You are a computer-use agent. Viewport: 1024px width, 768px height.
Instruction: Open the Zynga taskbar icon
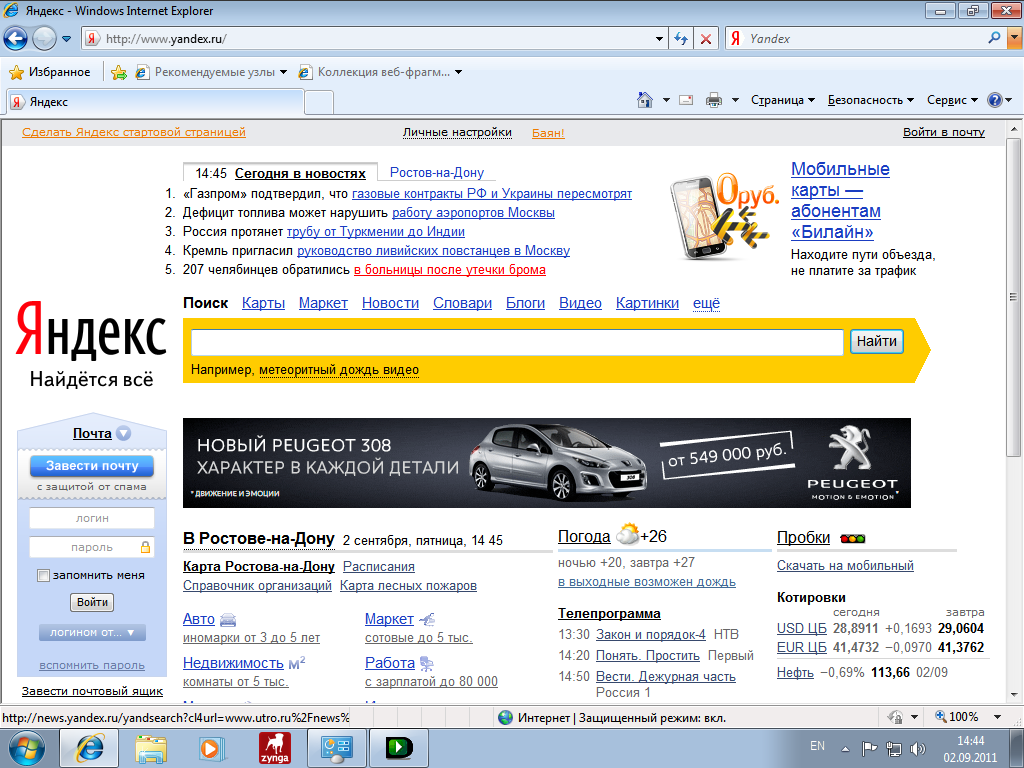pos(274,748)
